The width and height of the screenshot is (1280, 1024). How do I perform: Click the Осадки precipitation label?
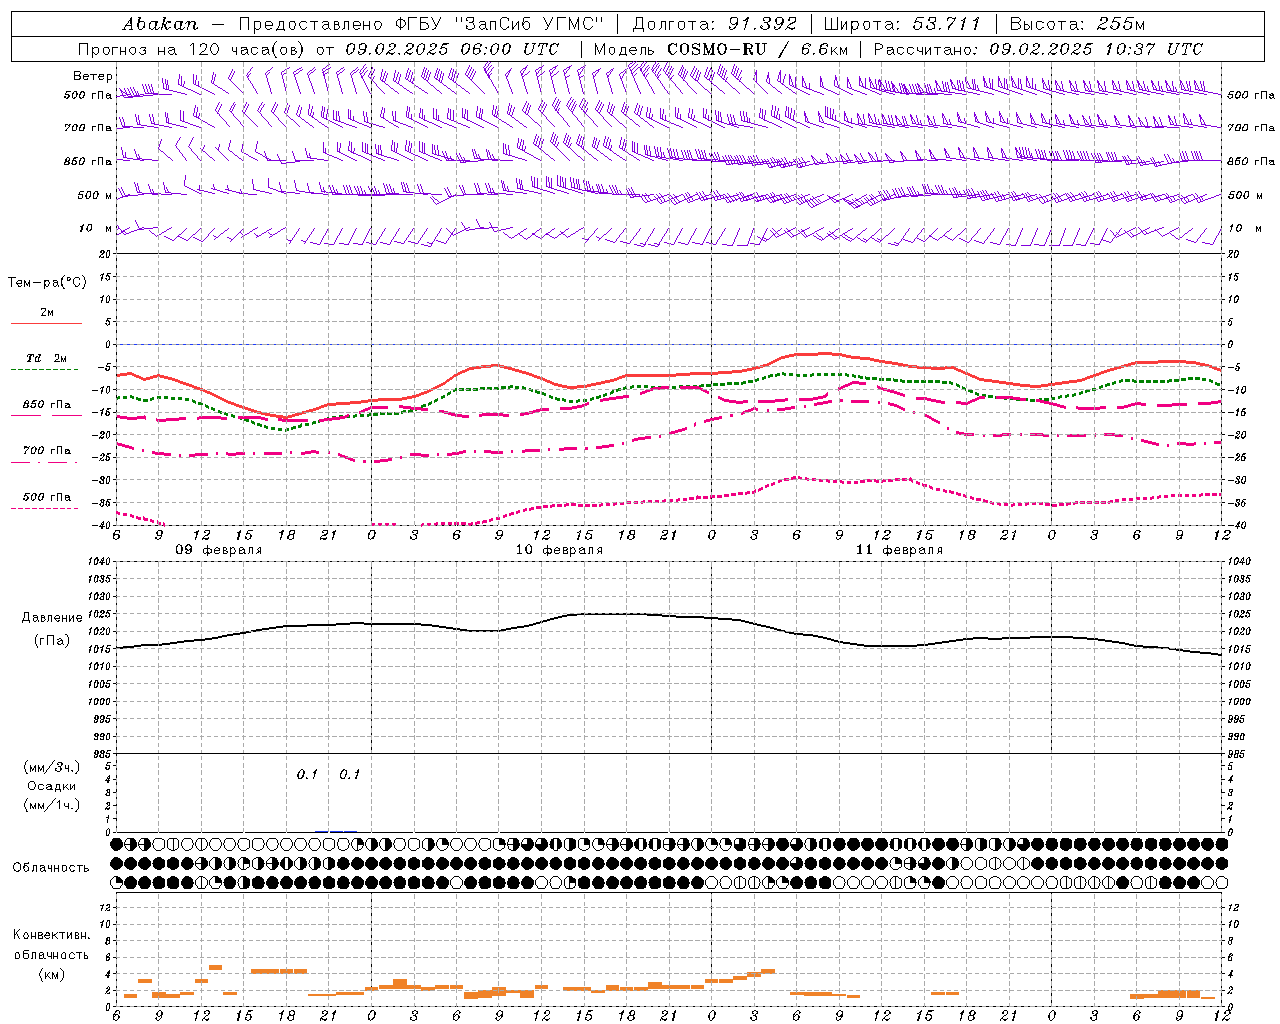(x=52, y=786)
